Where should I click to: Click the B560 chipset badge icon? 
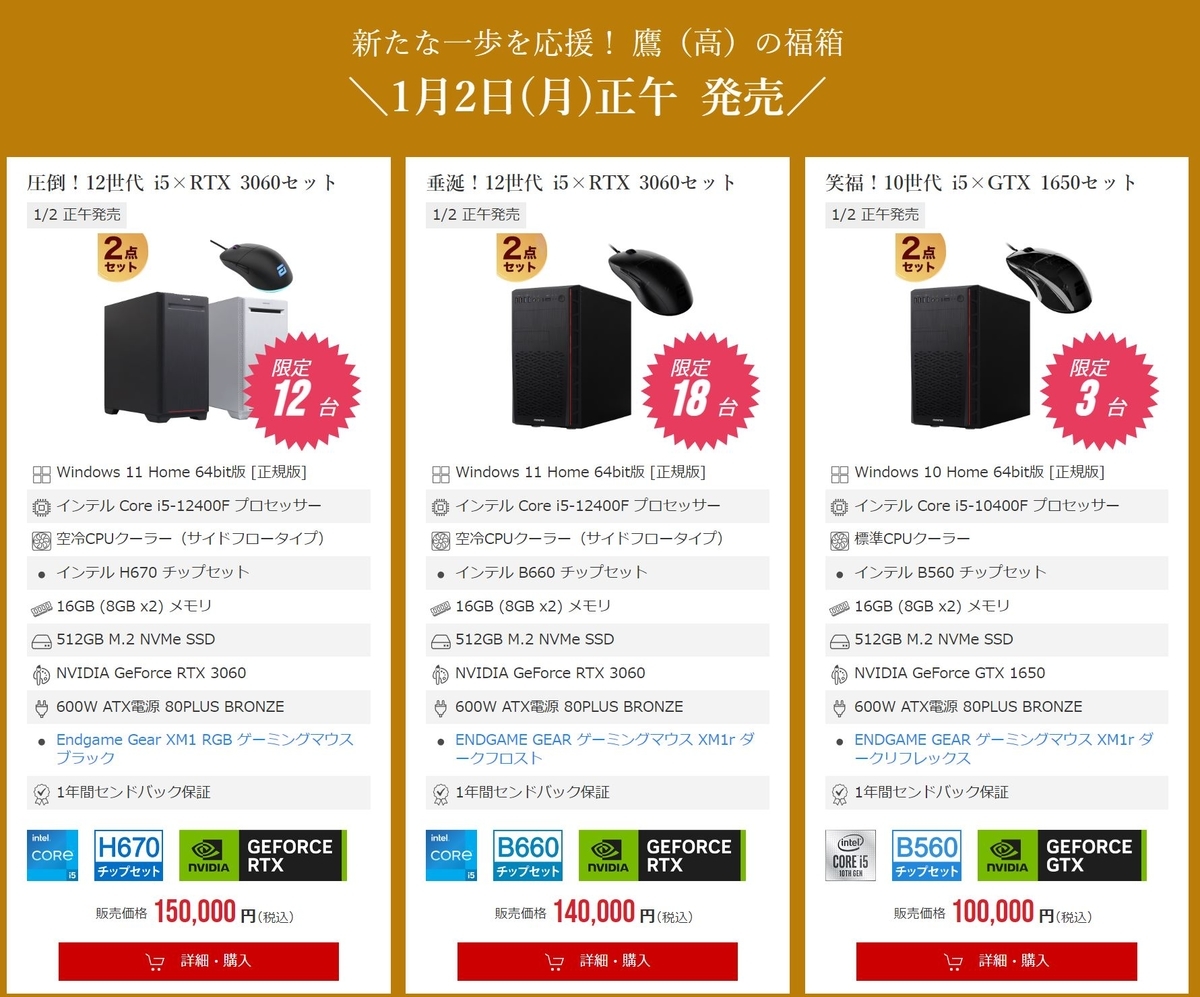926,855
